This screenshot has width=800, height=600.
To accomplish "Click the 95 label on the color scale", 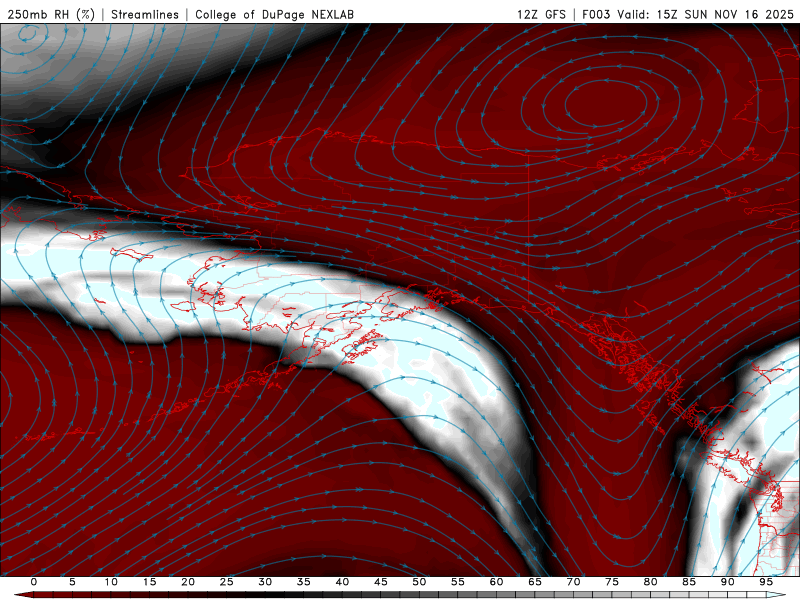I will (766, 582).
